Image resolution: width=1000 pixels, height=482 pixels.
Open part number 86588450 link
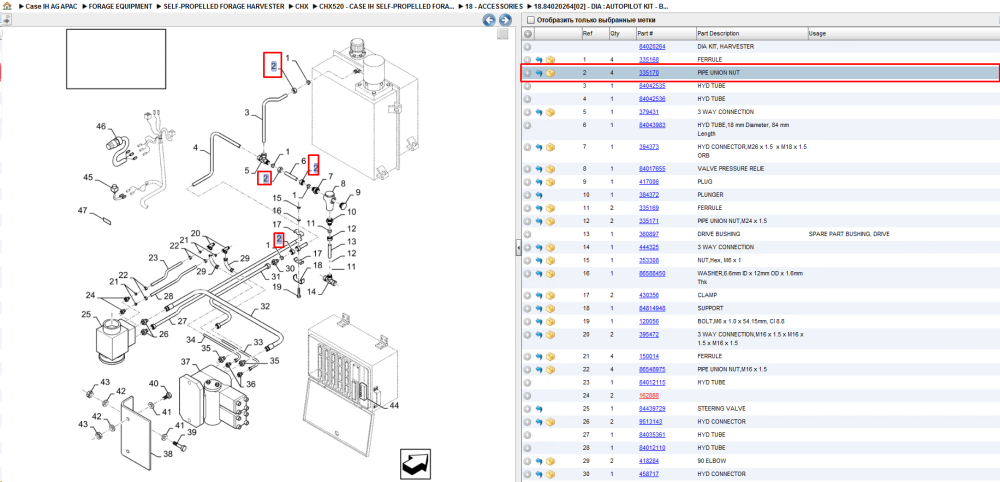652,273
